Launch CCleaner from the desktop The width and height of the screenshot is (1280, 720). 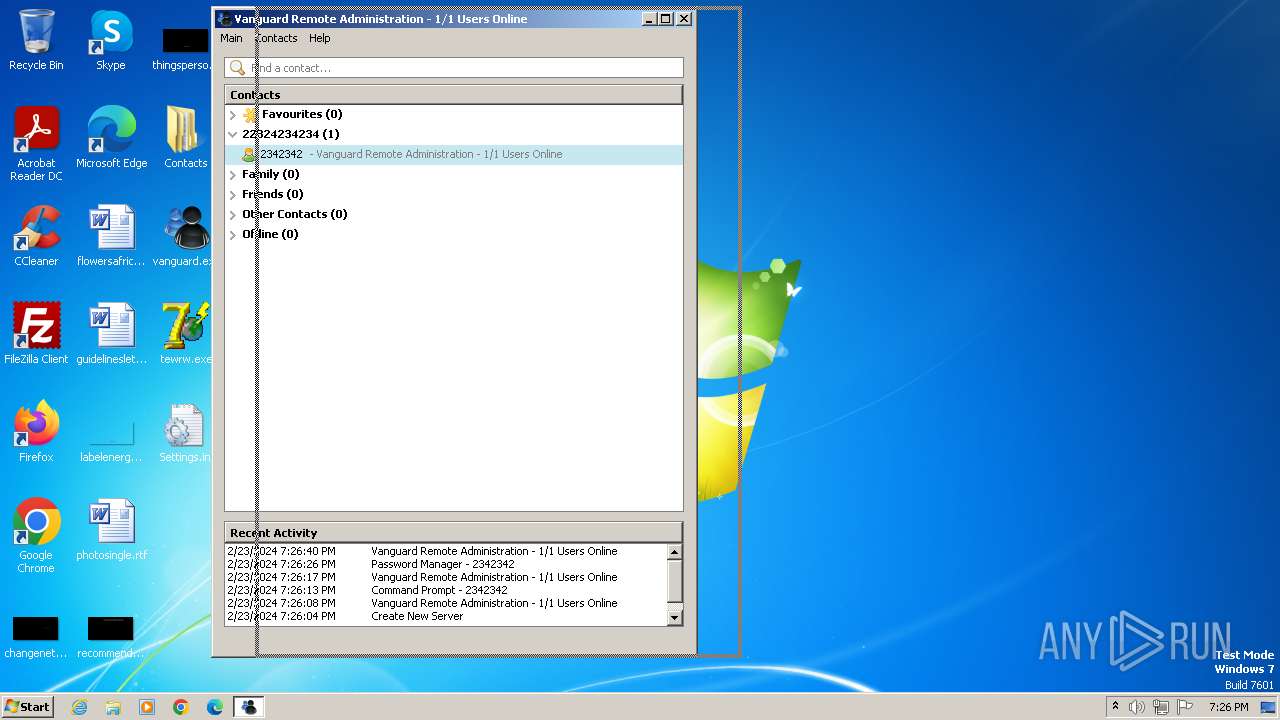point(36,236)
